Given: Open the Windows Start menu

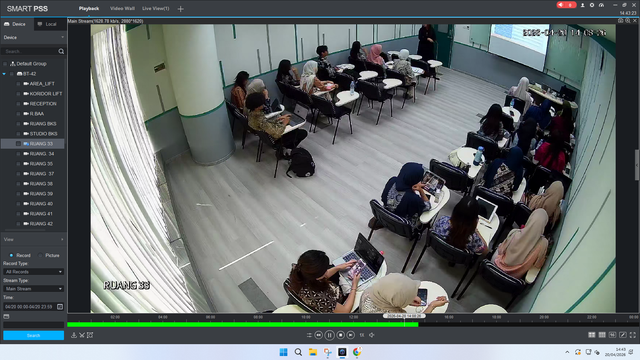Looking at the screenshot, I should click(x=283, y=352).
